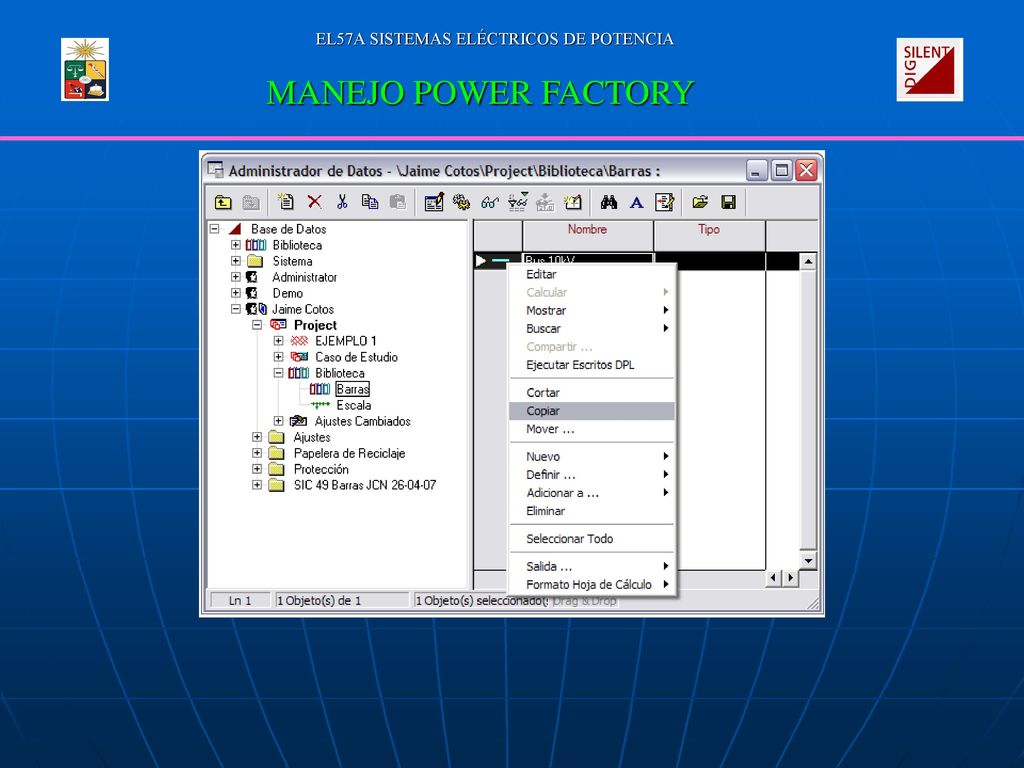This screenshot has width=1024, height=768.
Task: Choose Eliminar from context menu
Action: pos(592,511)
